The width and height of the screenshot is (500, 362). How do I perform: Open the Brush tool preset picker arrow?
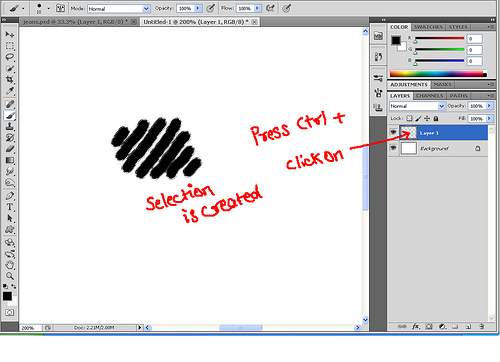[x=23, y=8]
